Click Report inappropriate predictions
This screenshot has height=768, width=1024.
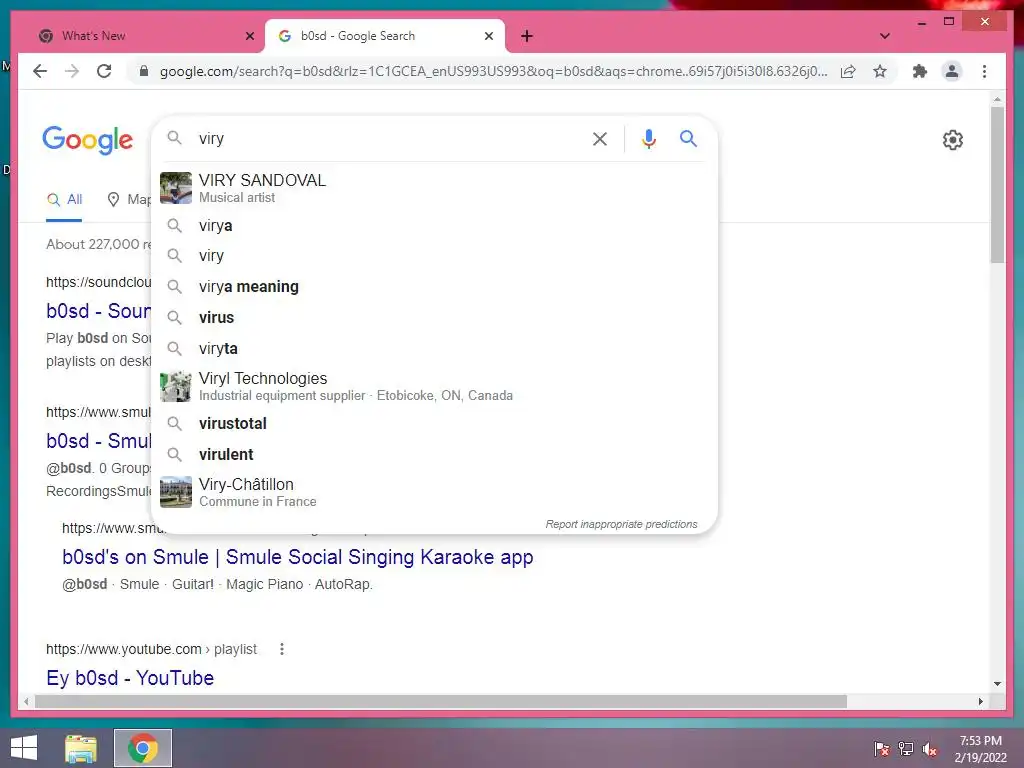[621, 524]
